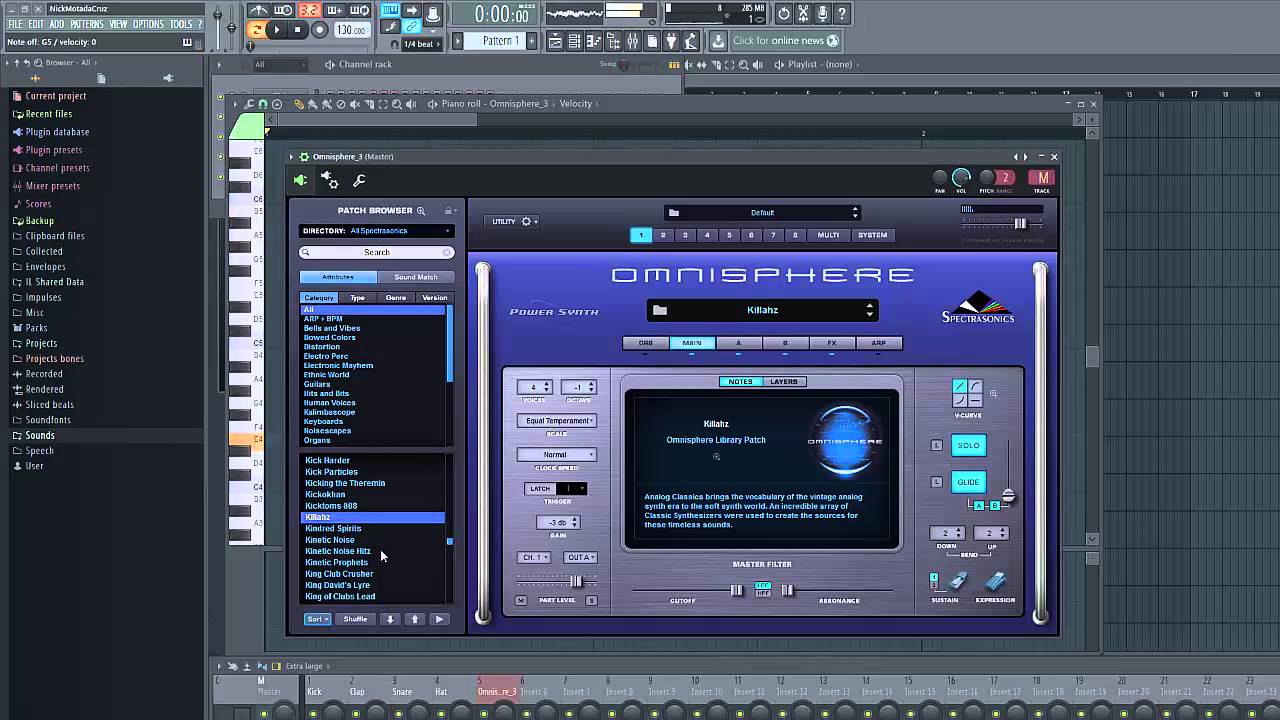Viewport: 1280px width, 720px height.
Task: Open the FX page tab
Action: click(x=832, y=343)
